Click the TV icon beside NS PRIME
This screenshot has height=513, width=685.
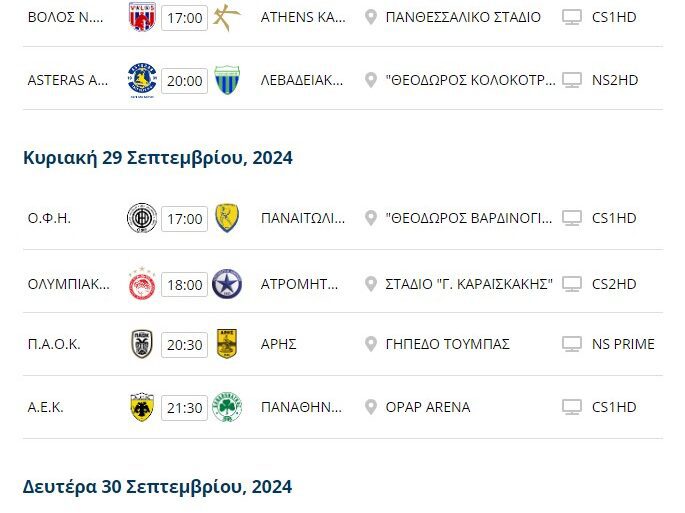click(572, 344)
